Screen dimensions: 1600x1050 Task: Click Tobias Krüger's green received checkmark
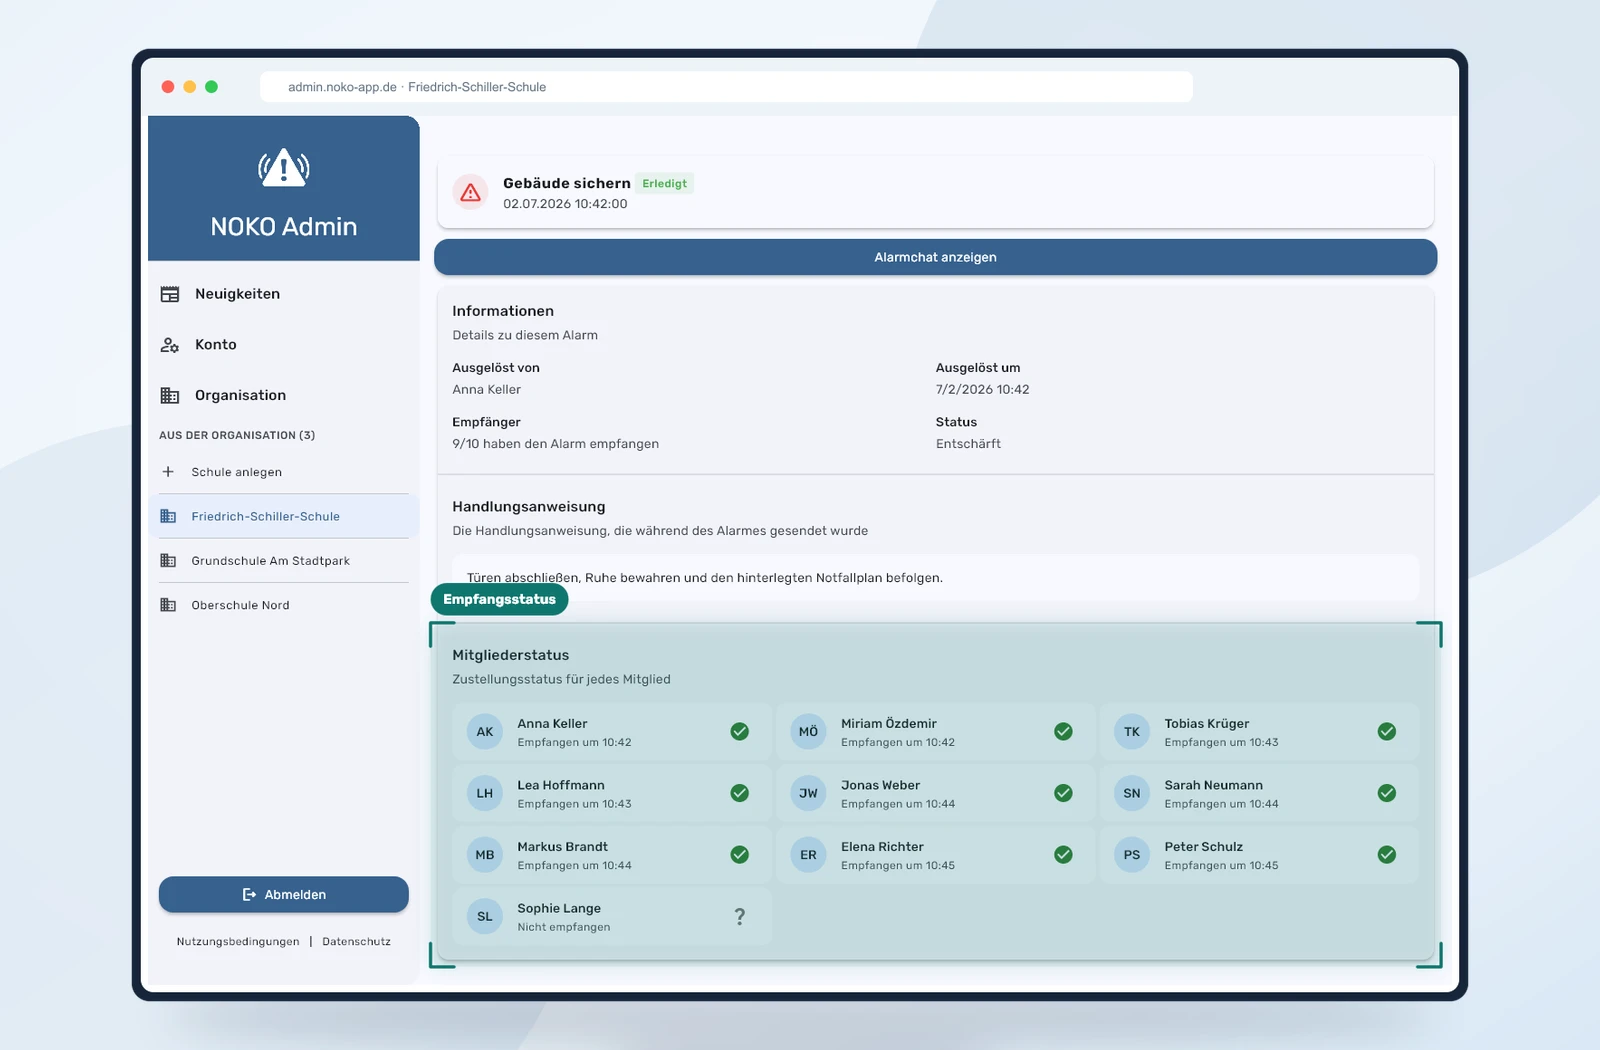(1387, 732)
